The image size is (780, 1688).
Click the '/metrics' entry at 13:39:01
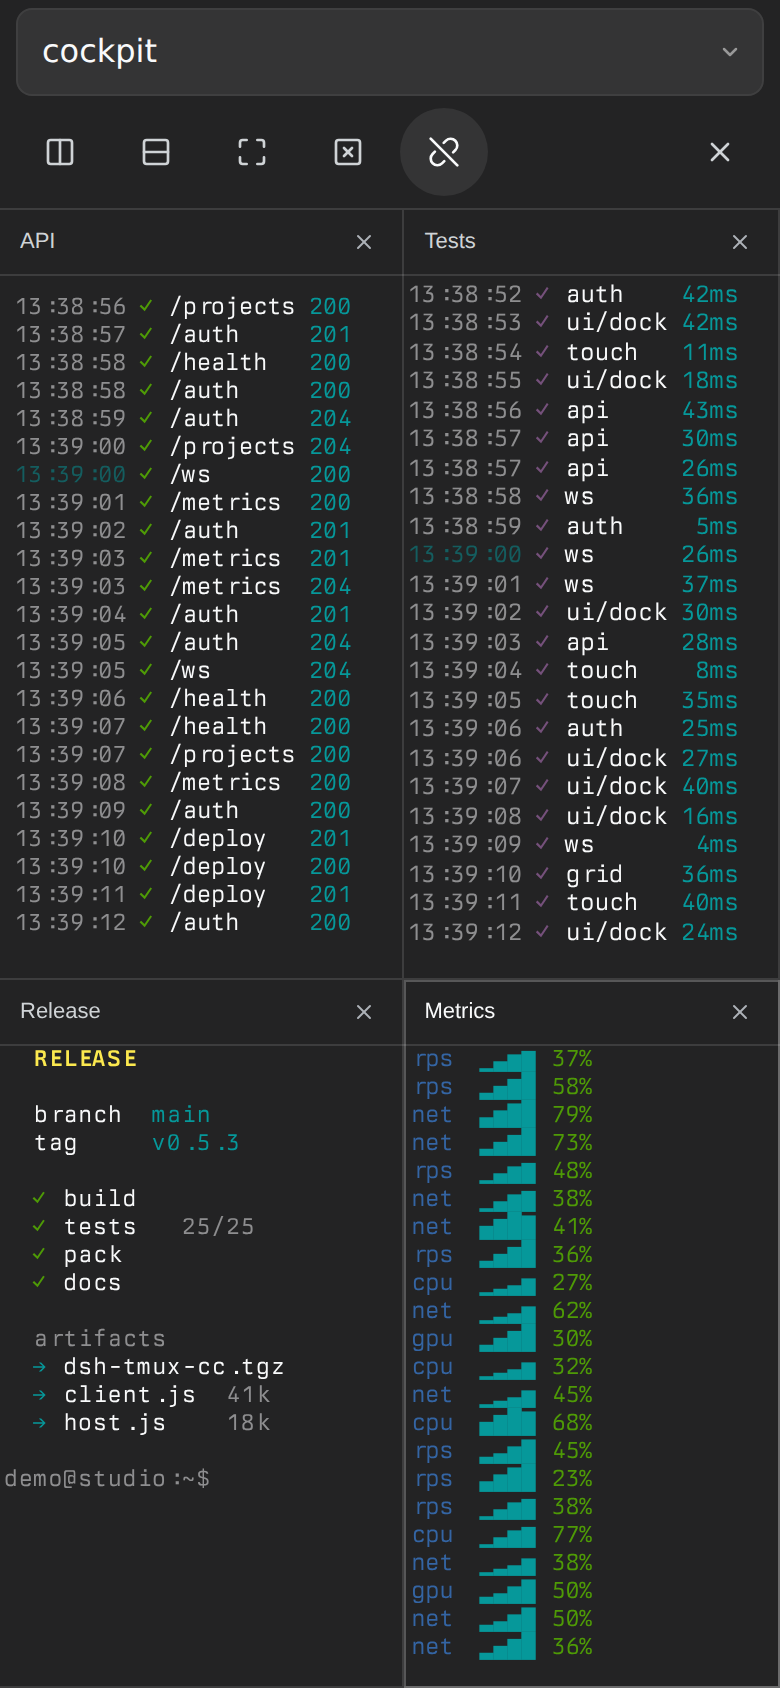225,503
